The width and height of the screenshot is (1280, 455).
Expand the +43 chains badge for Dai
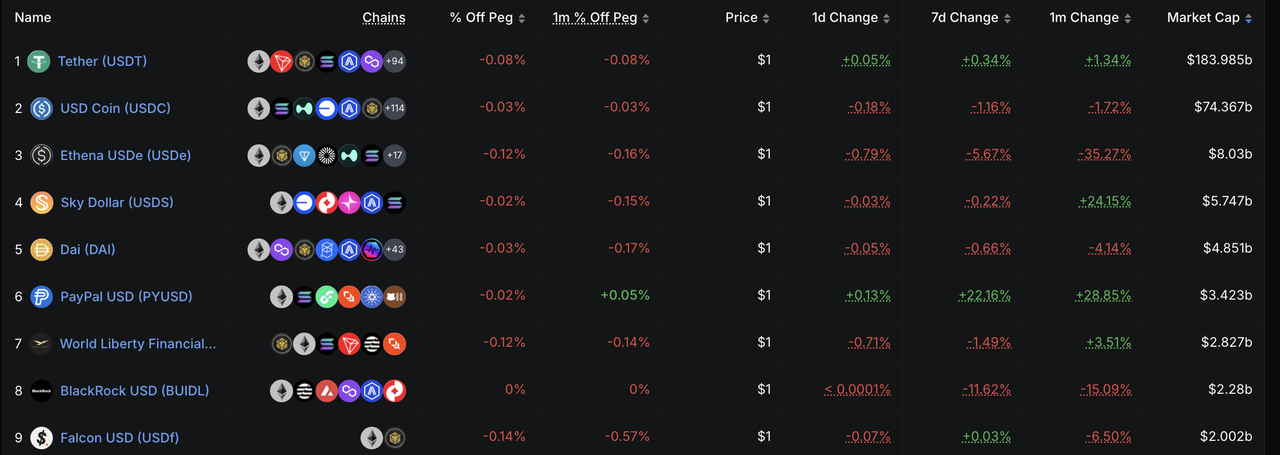pos(395,249)
